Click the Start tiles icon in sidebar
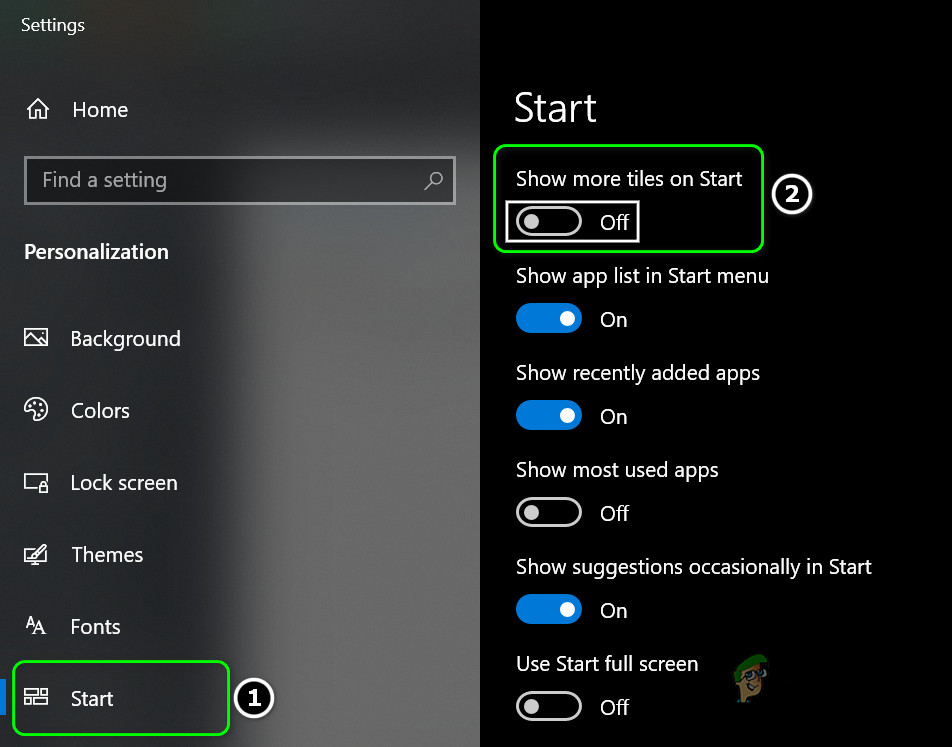The width and height of the screenshot is (952, 747). [x=36, y=697]
